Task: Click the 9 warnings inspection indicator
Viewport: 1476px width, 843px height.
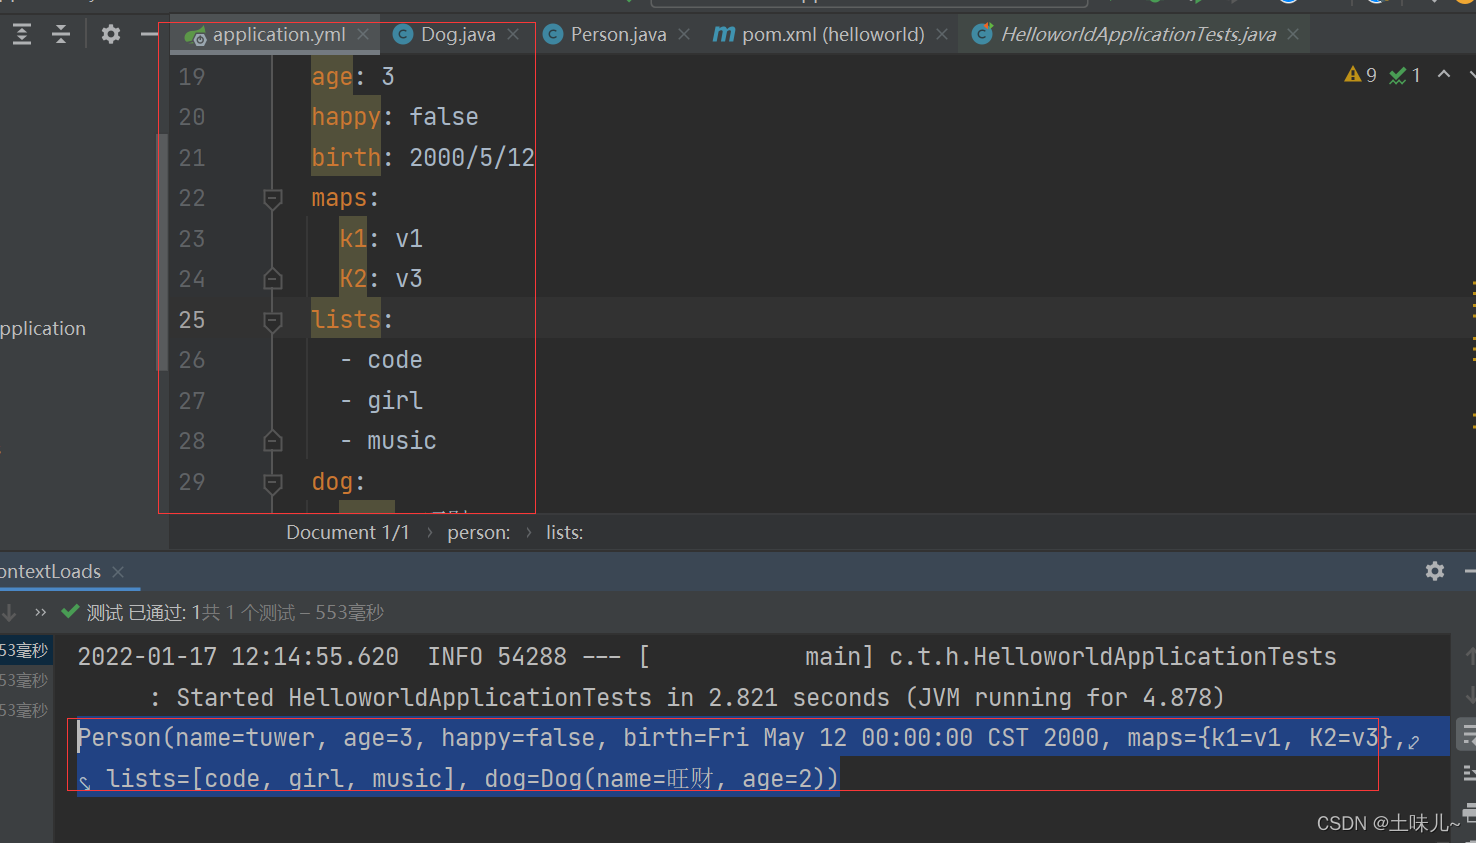Action: 1360,75
